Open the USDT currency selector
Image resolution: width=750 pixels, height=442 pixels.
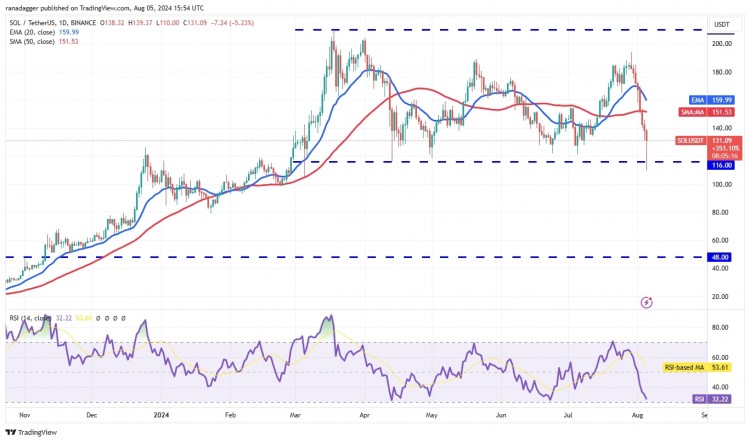(x=721, y=24)
